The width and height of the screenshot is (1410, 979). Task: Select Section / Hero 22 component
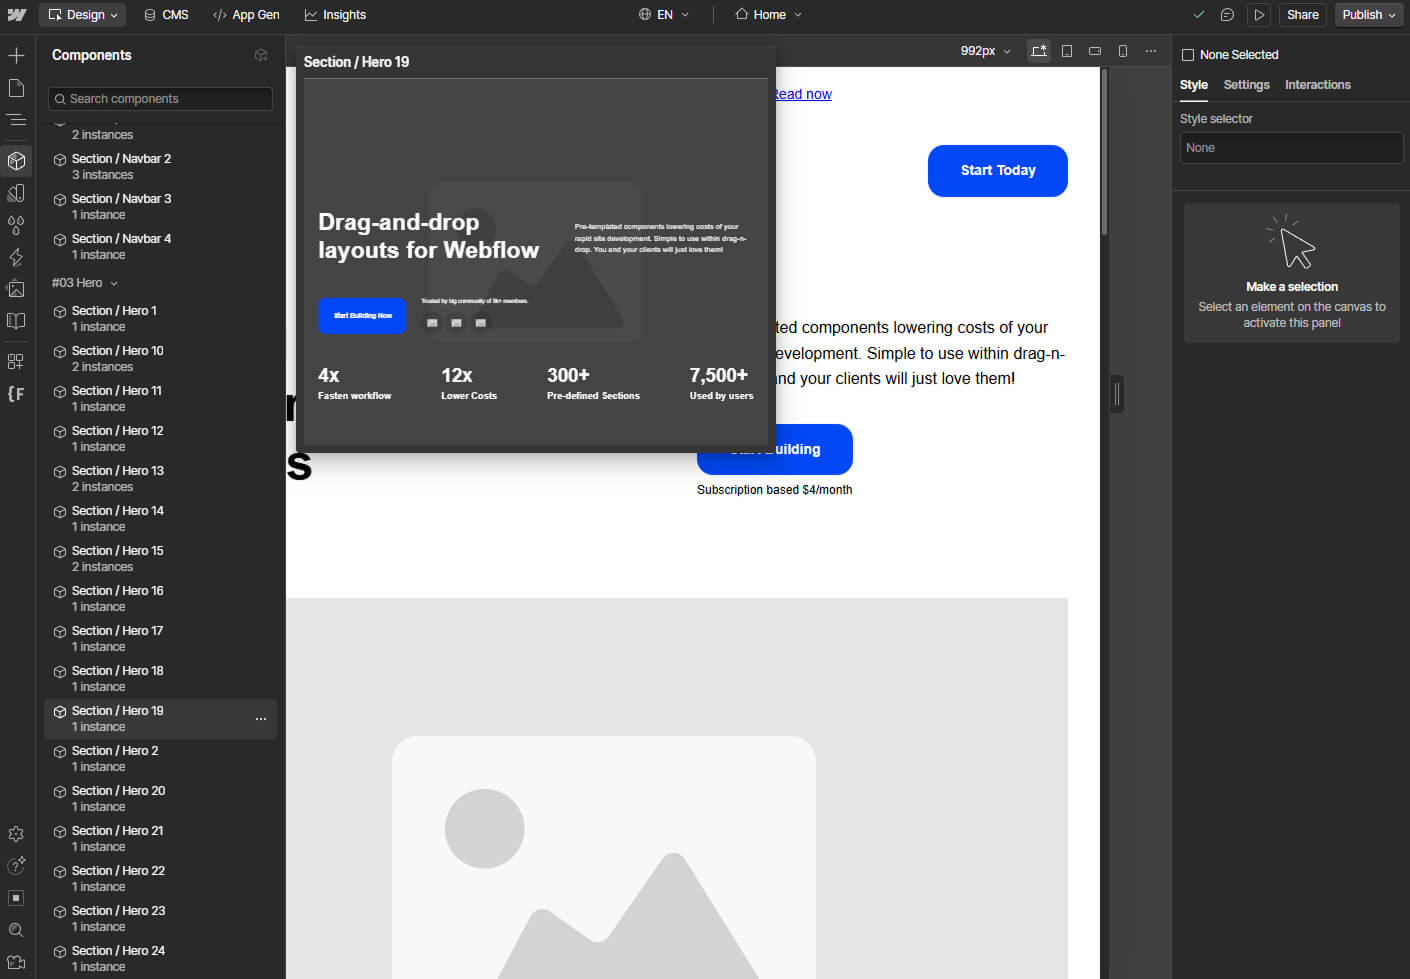[x=160, y=879]
